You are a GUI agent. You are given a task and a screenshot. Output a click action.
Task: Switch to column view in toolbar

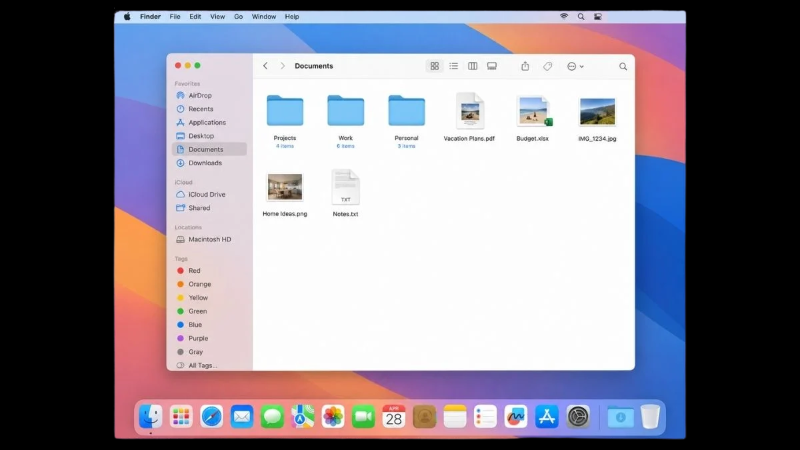pyautogui.click(x=472, y=66)
